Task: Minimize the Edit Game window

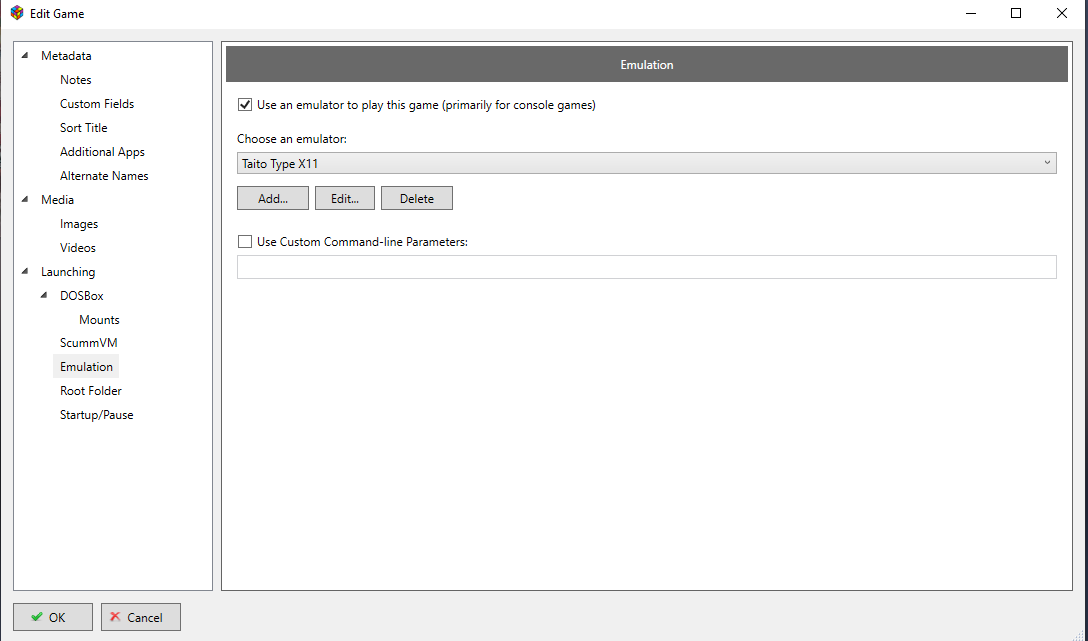Action: point(970,13)
